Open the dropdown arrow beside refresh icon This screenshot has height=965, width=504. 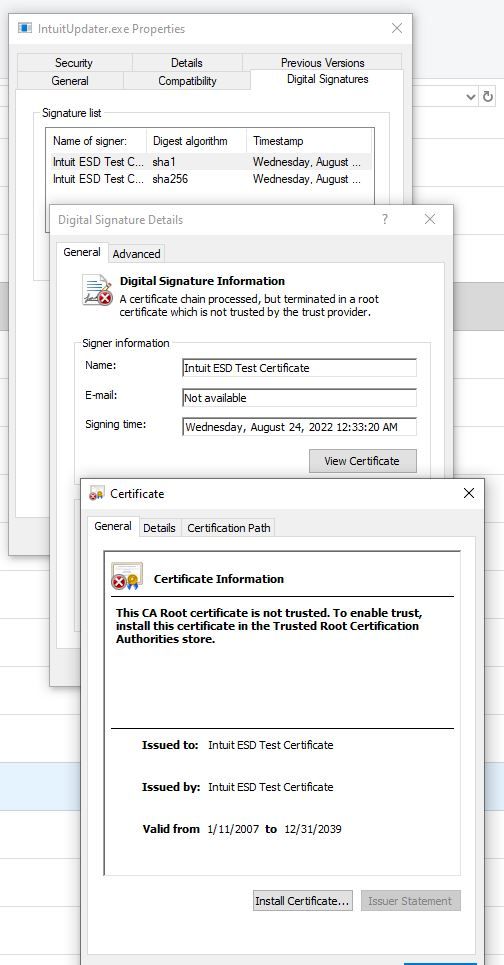471,97
